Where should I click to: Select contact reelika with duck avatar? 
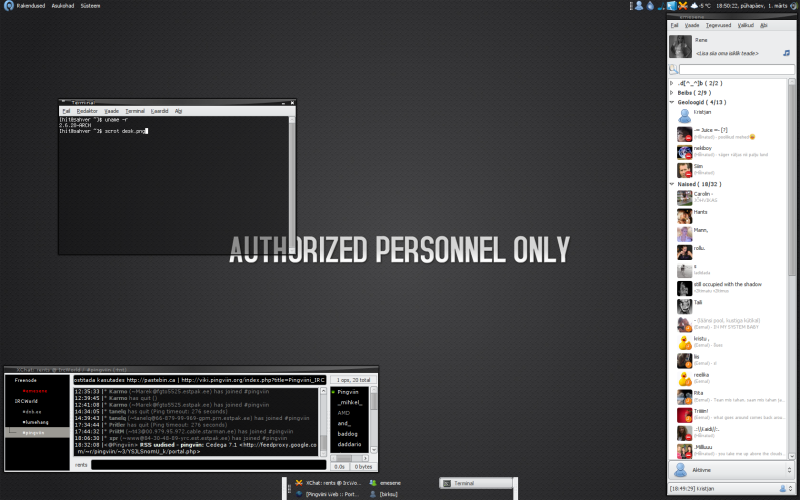pyautogui.click(x=728, y=378)
